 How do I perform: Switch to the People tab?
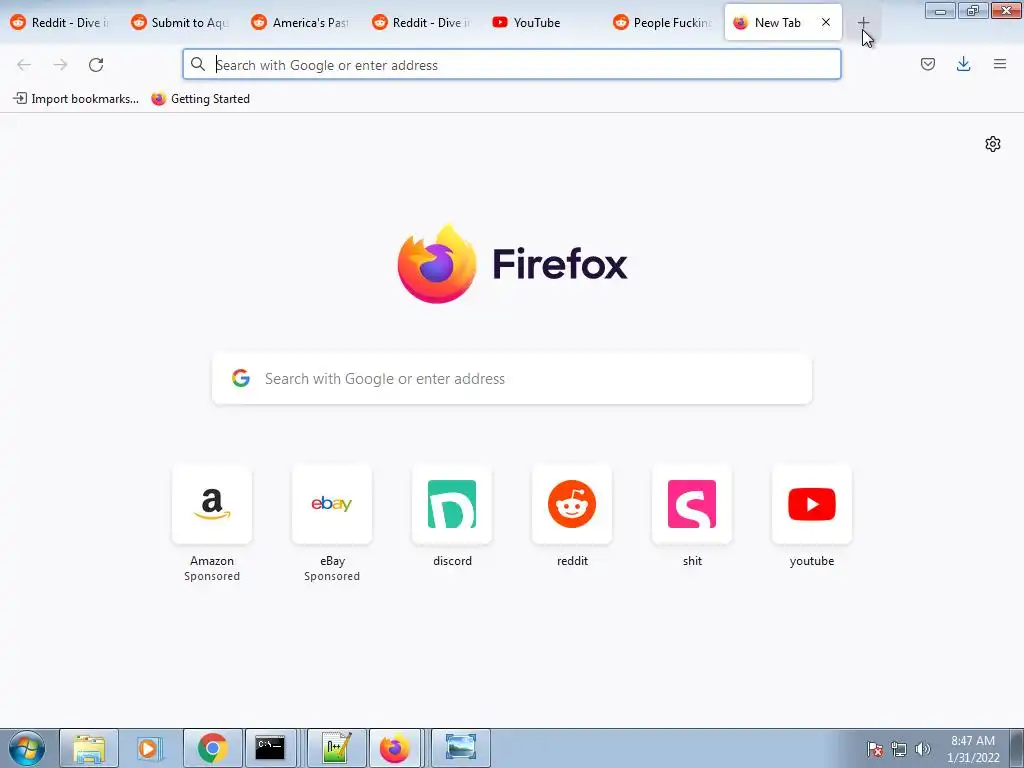(662, 23)
